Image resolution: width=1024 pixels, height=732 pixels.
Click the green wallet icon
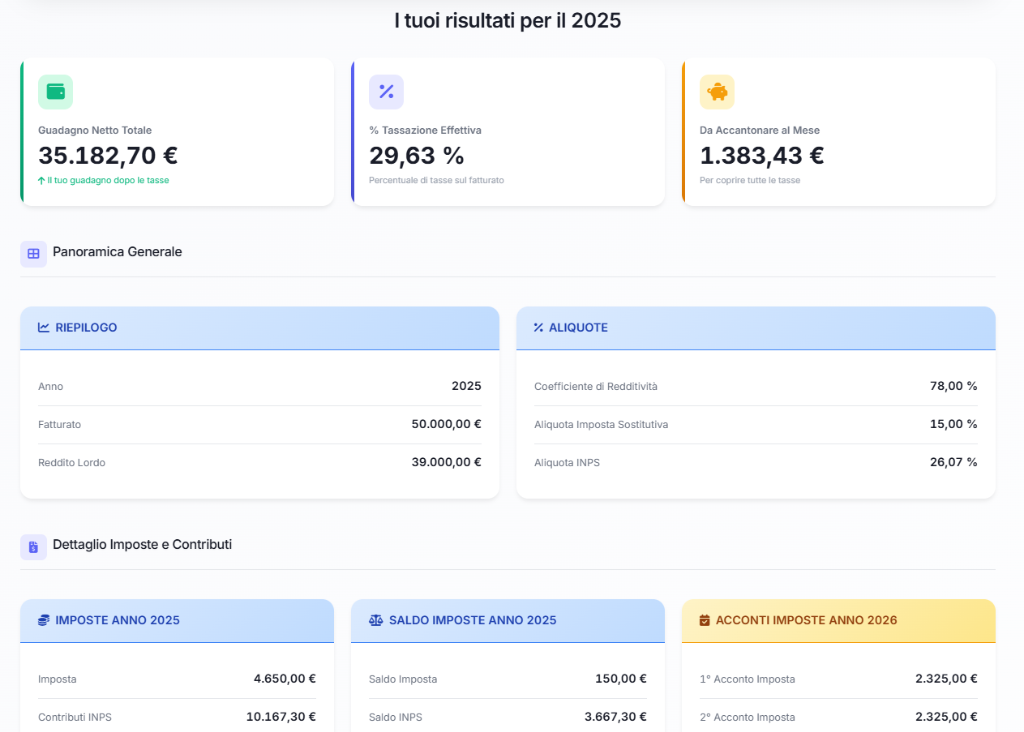click(x=55, y=92)
